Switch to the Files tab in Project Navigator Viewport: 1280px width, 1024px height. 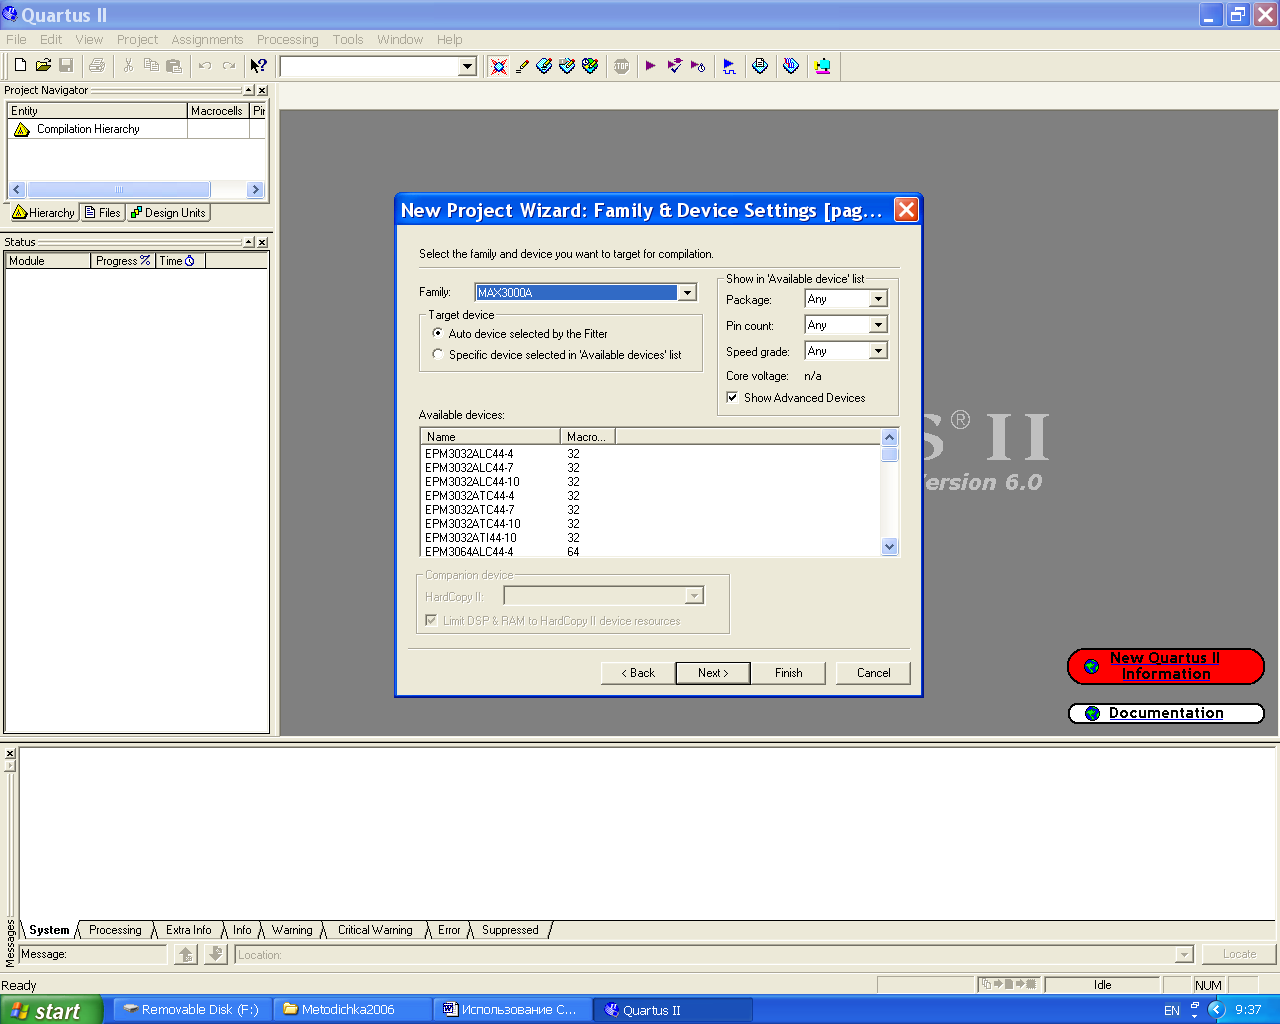coord(103,212)
